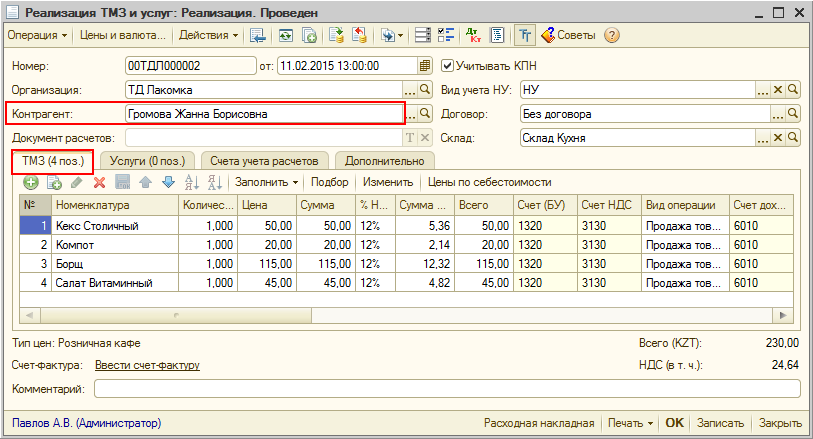Expand the Действия menu

click(208, 36)
